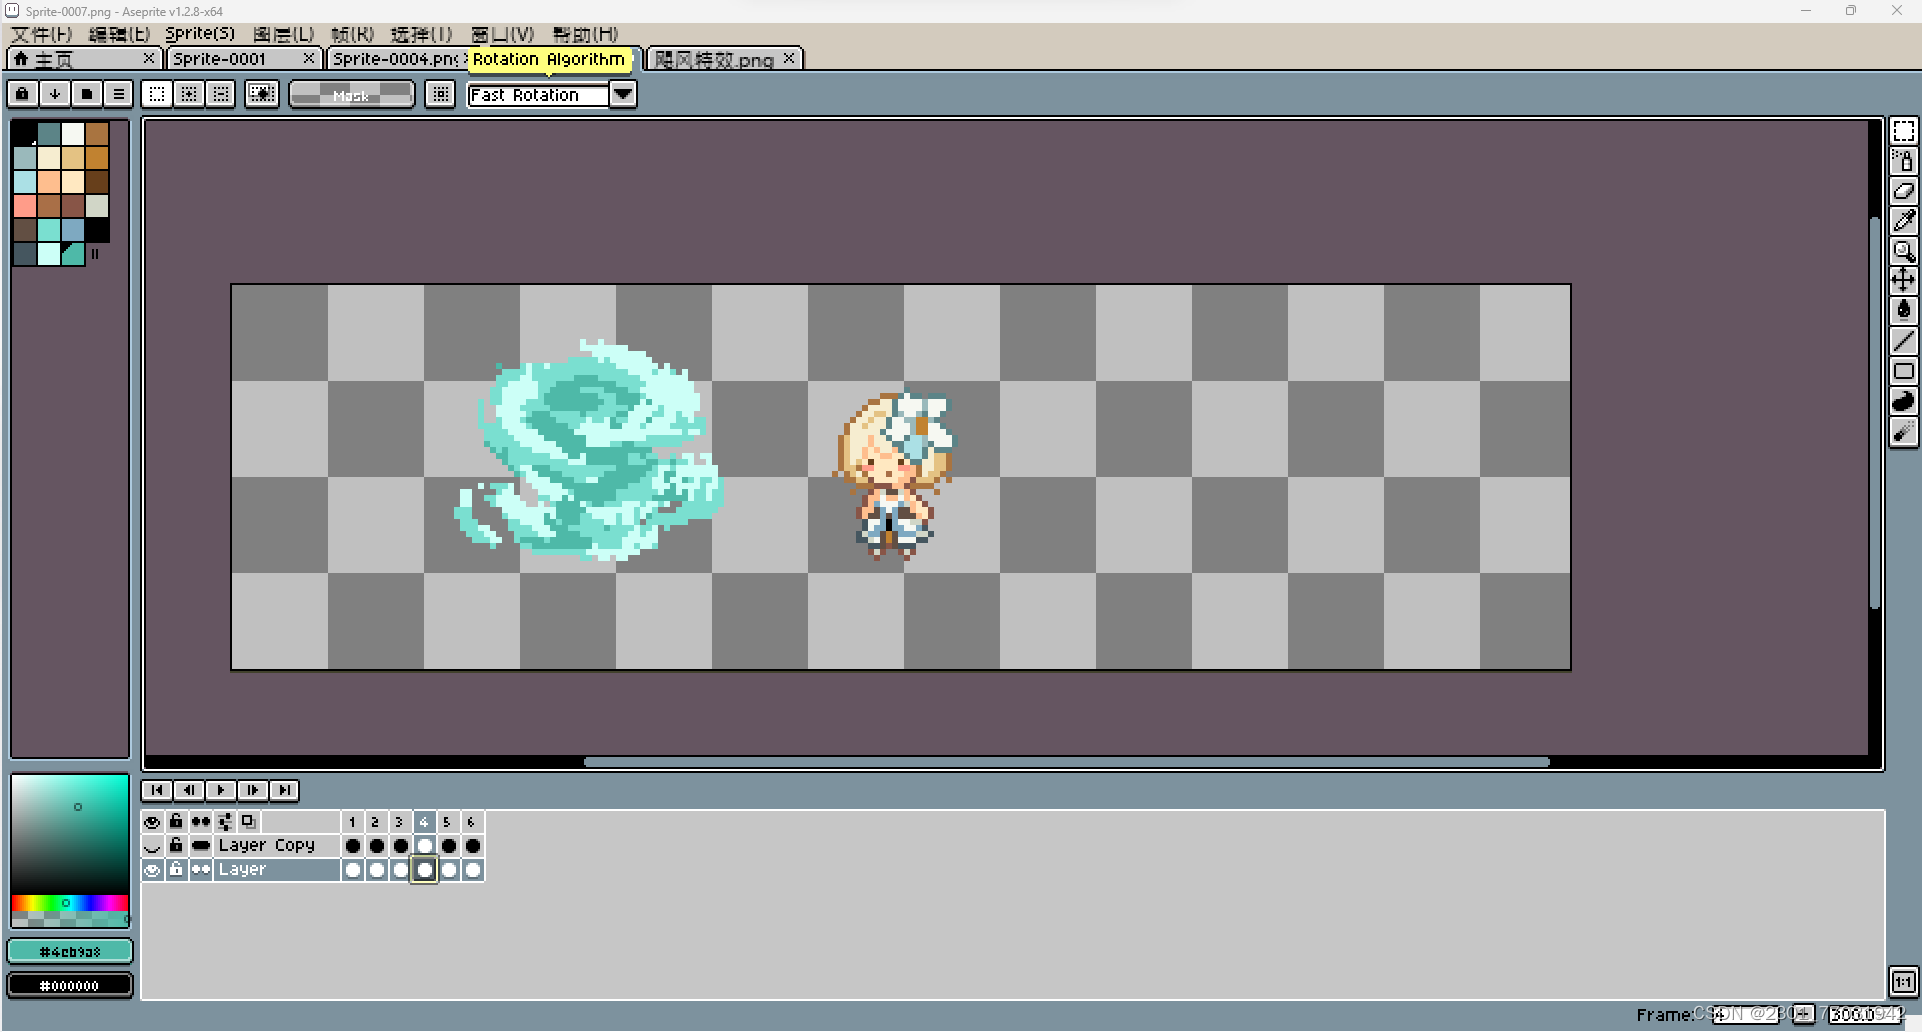Screen dimensions: 1922x1032
Task: Click the lock icon in the context bar
Action: click(x=22, y=94)
